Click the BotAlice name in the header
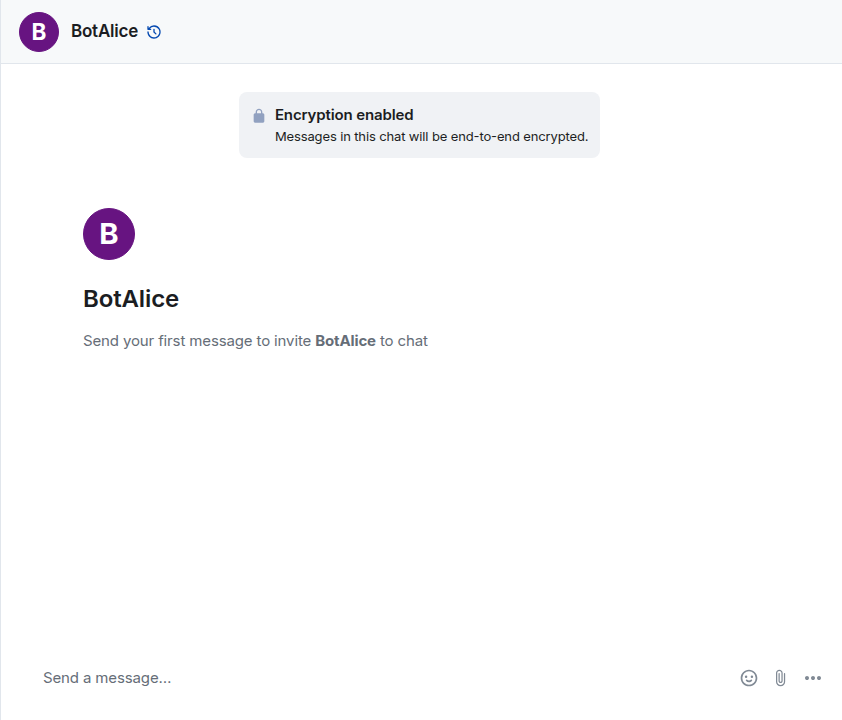 point(104,31)
